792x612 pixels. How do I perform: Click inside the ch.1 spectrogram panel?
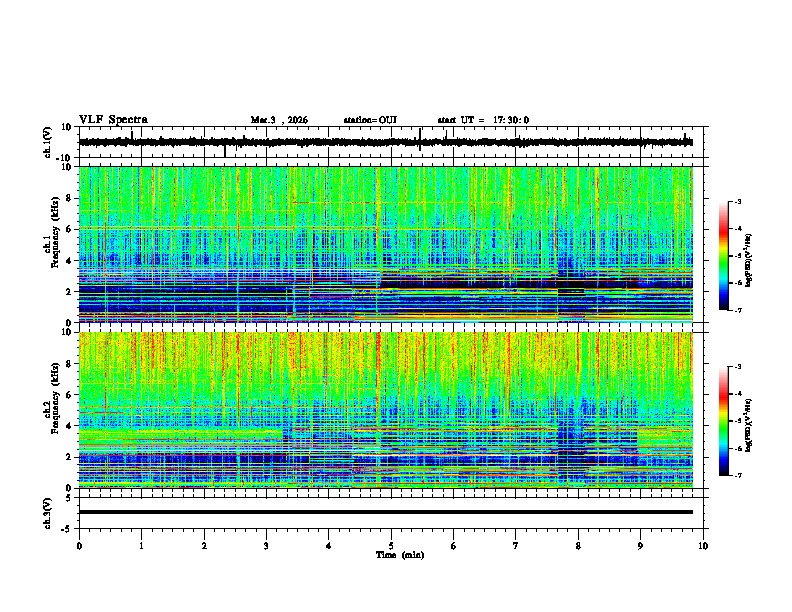click(x=385, y=244)
